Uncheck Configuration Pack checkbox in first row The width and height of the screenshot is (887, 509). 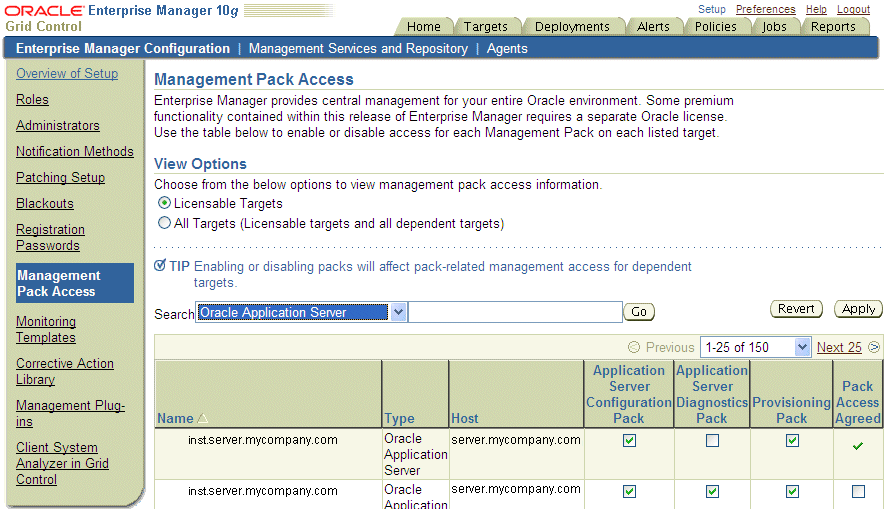pos(629,441)
